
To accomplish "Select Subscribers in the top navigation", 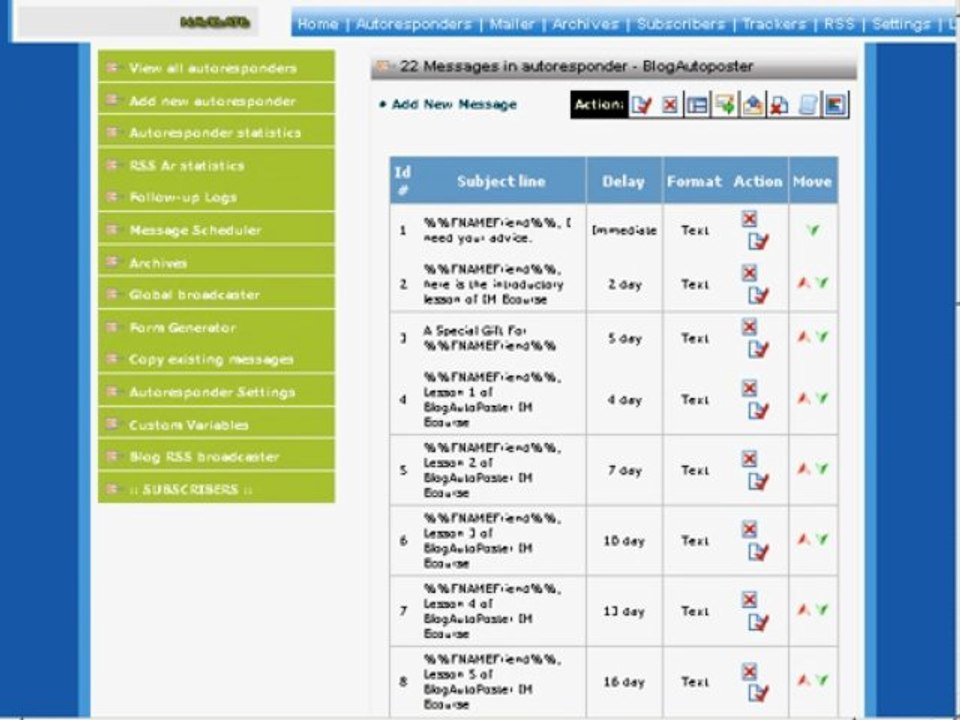I will pos(681,24).
